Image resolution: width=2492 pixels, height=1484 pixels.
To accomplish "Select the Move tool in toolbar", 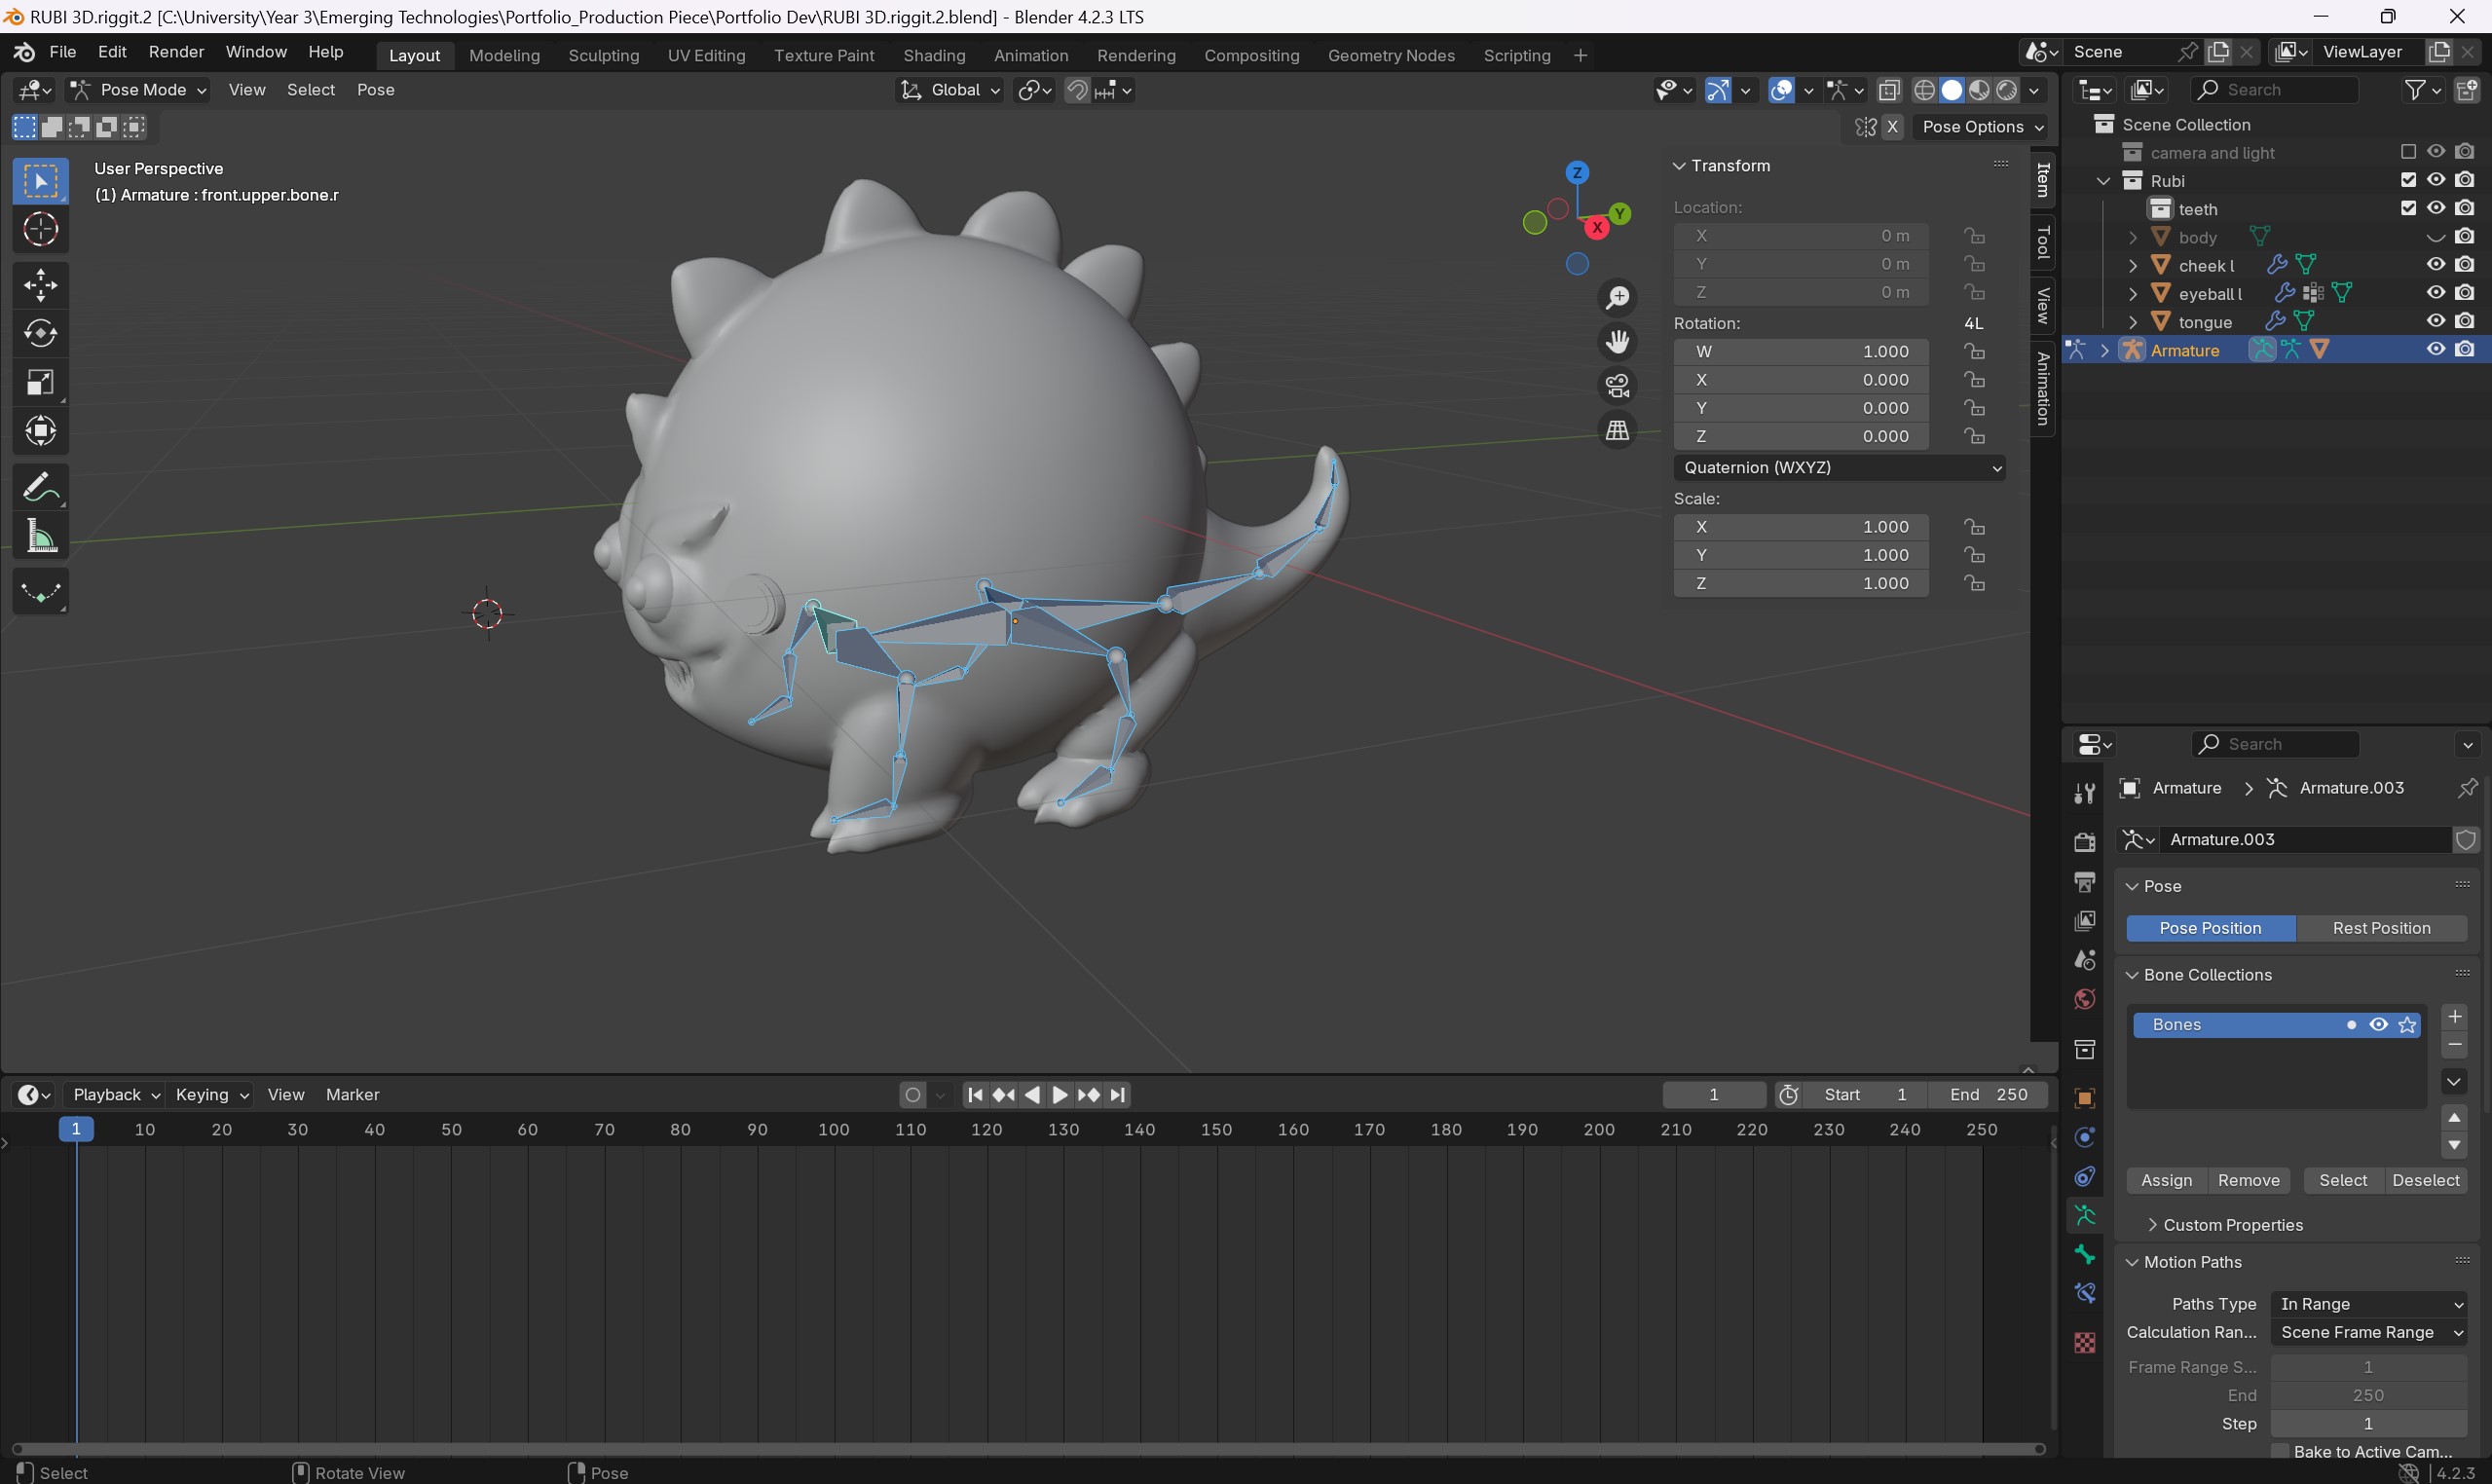I will (39, 282).
